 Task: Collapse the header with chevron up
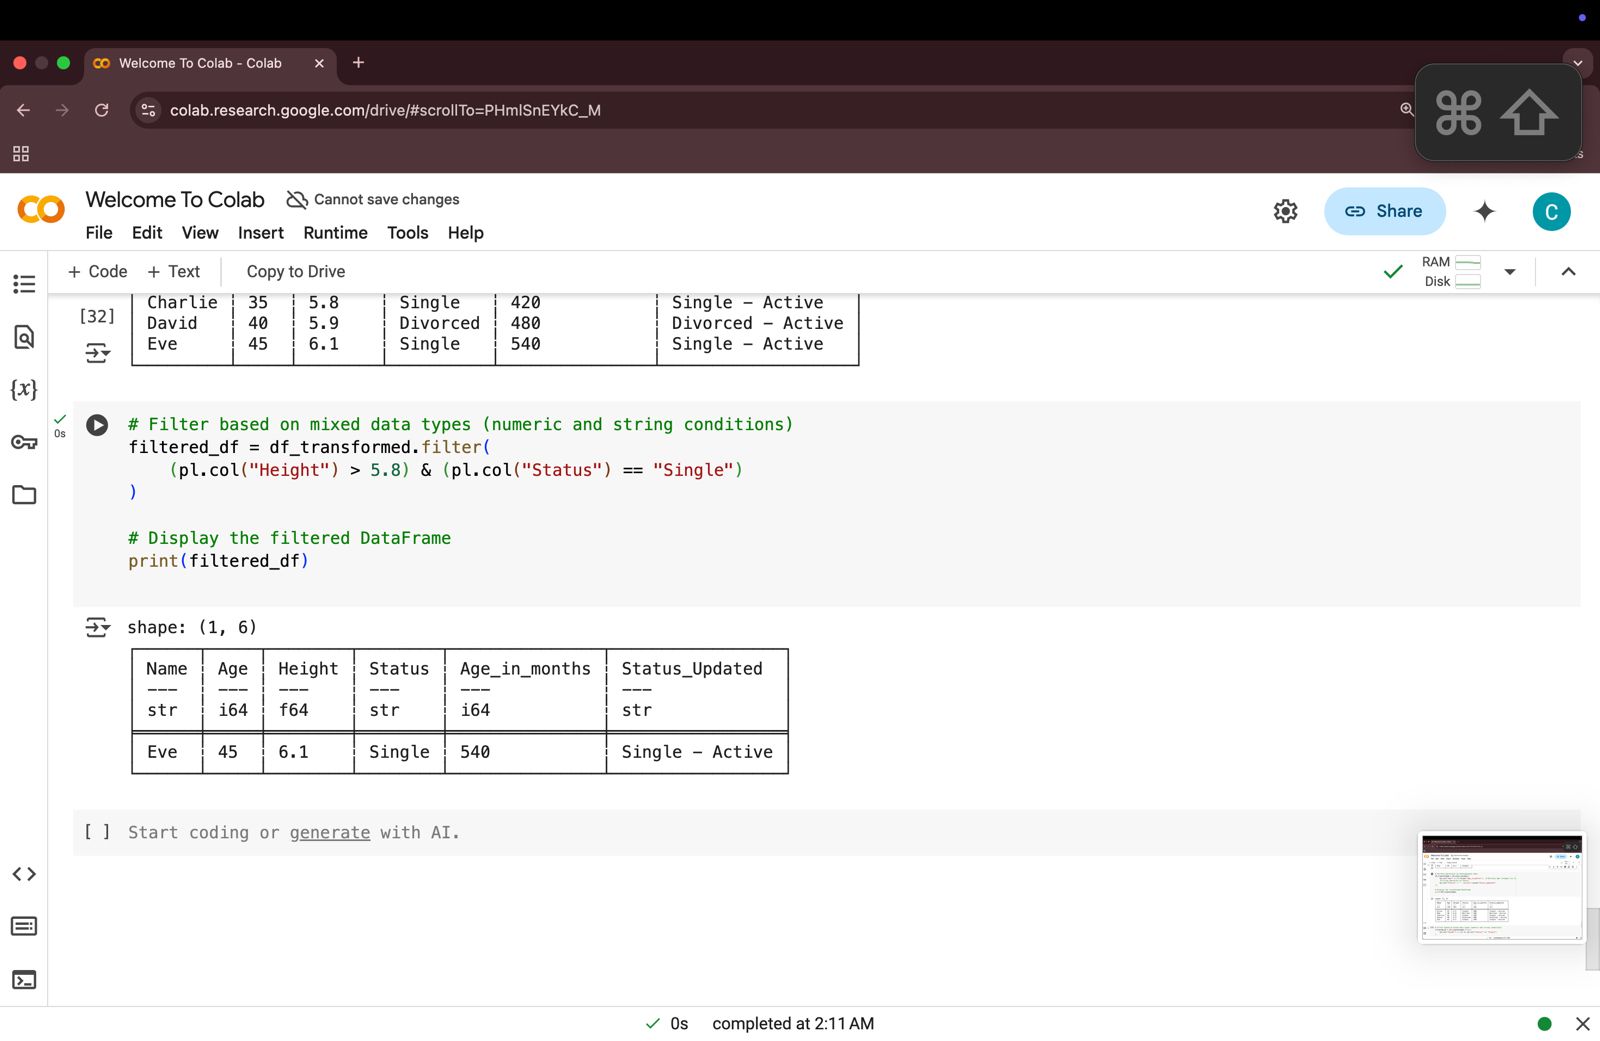[1568, 272]
